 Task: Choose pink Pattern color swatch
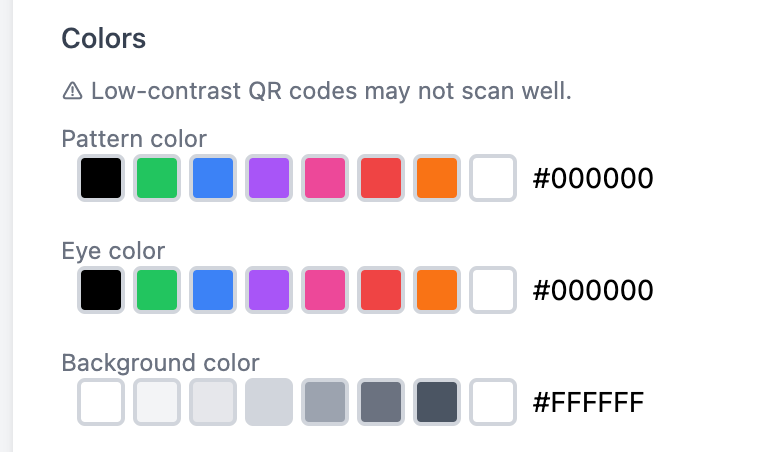(x=325, y=178)
